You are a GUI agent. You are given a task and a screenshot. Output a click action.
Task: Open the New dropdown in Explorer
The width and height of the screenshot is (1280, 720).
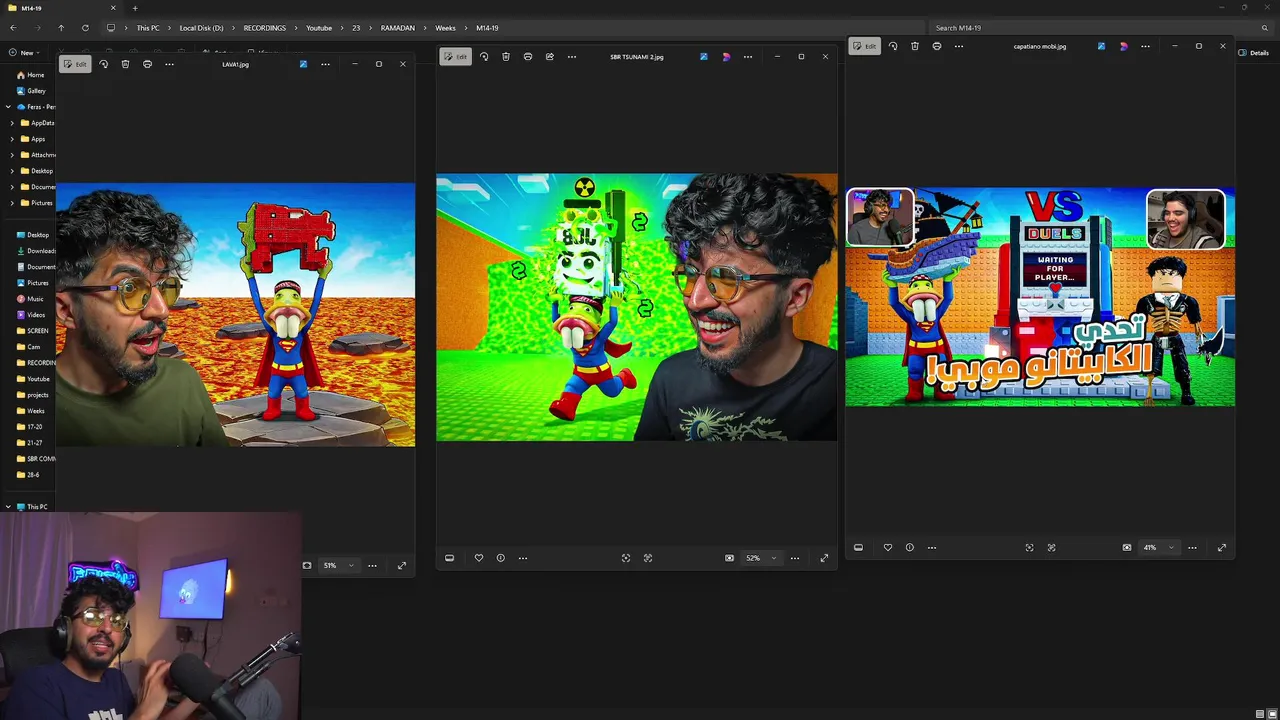[26, 52]
